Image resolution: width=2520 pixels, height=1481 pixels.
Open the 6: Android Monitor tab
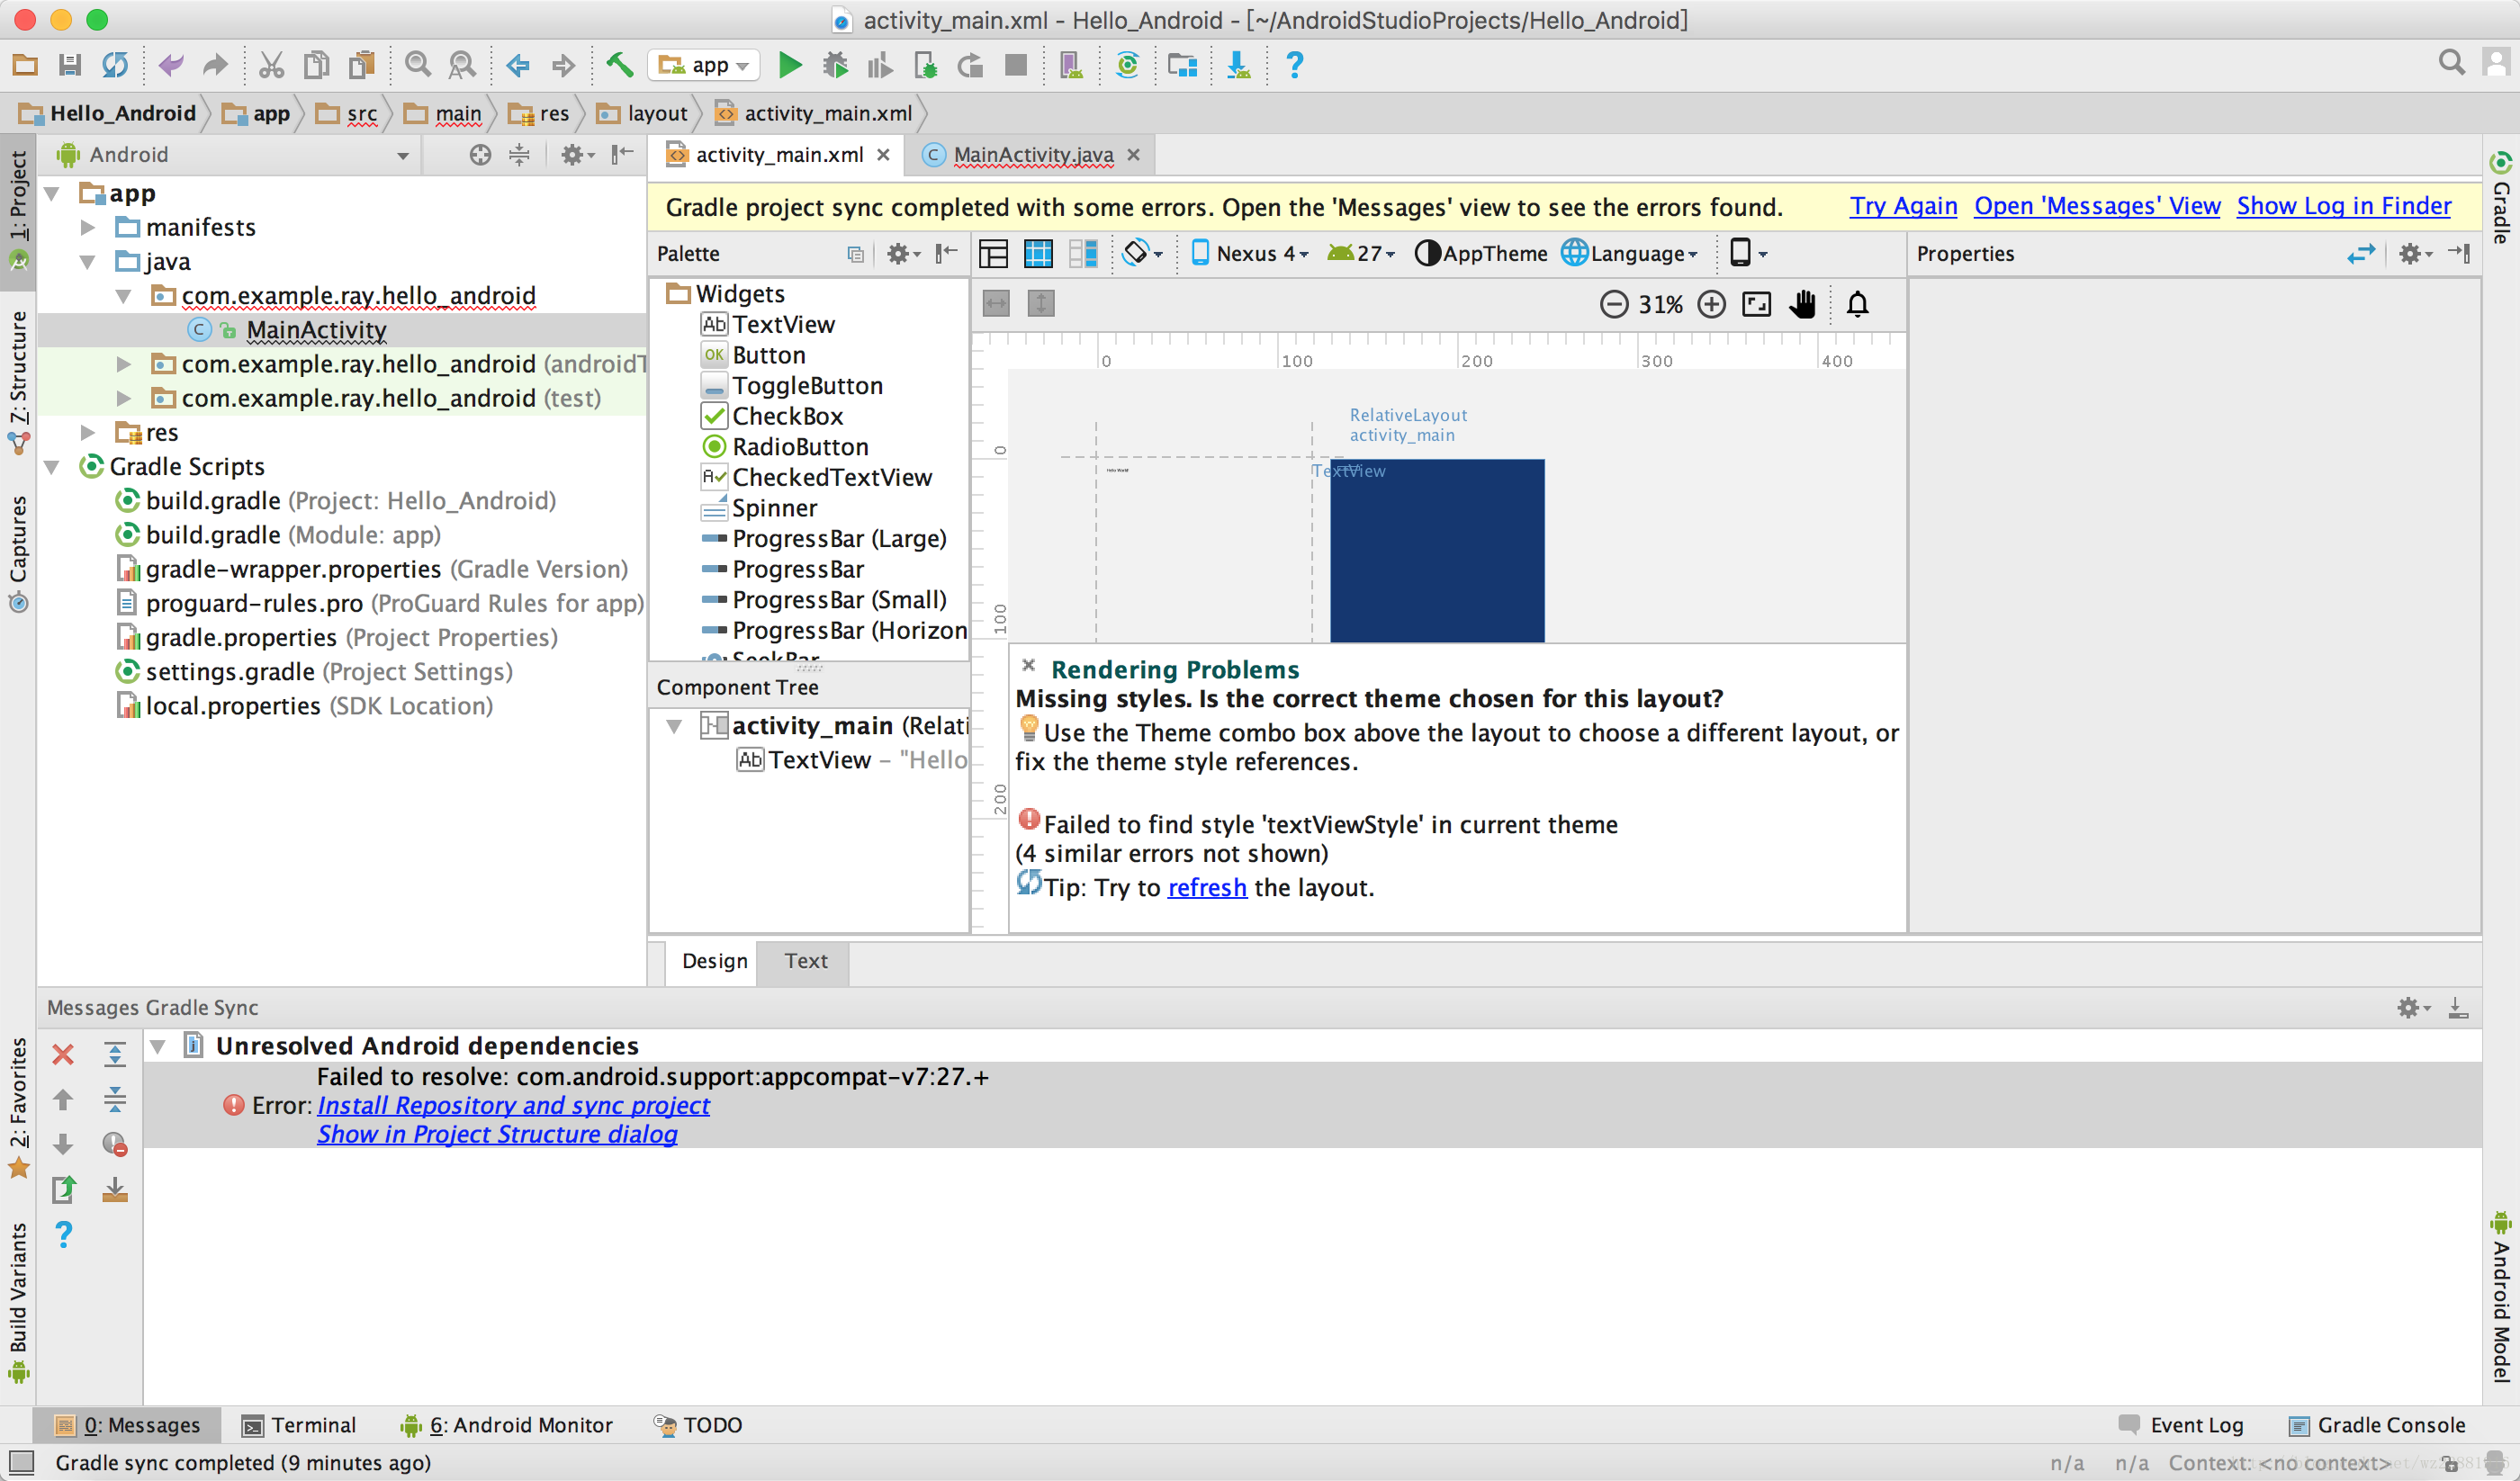(x=506, y=1424)
